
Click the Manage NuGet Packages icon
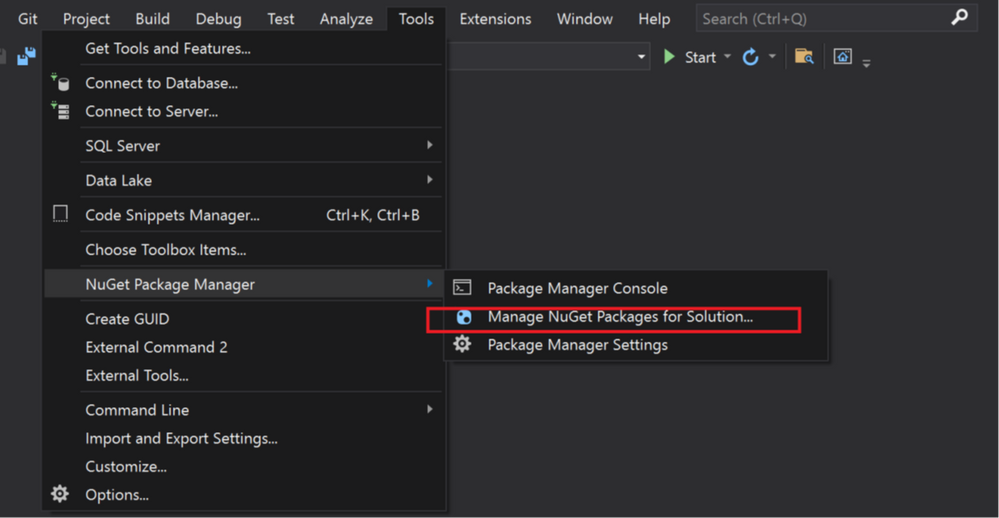pyautogui.click(x=463, y=317)
